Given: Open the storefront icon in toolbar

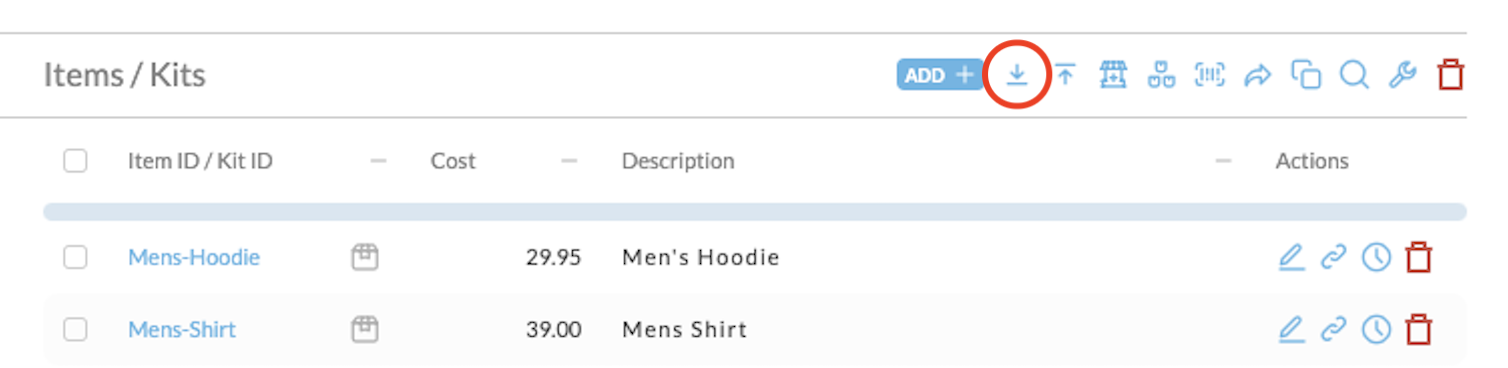Looking at the screenshot, I should pyautogui.click(x=1113, y=75).
